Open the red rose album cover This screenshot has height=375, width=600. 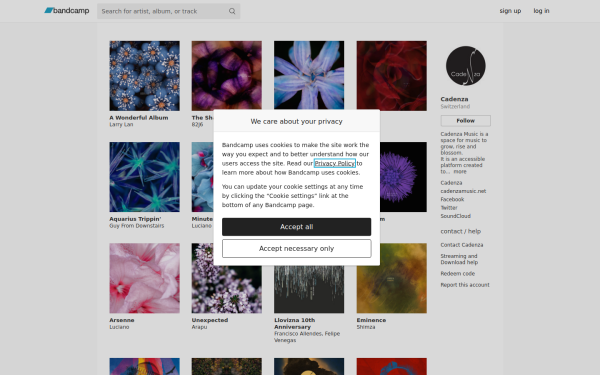(x=391, y=76)
